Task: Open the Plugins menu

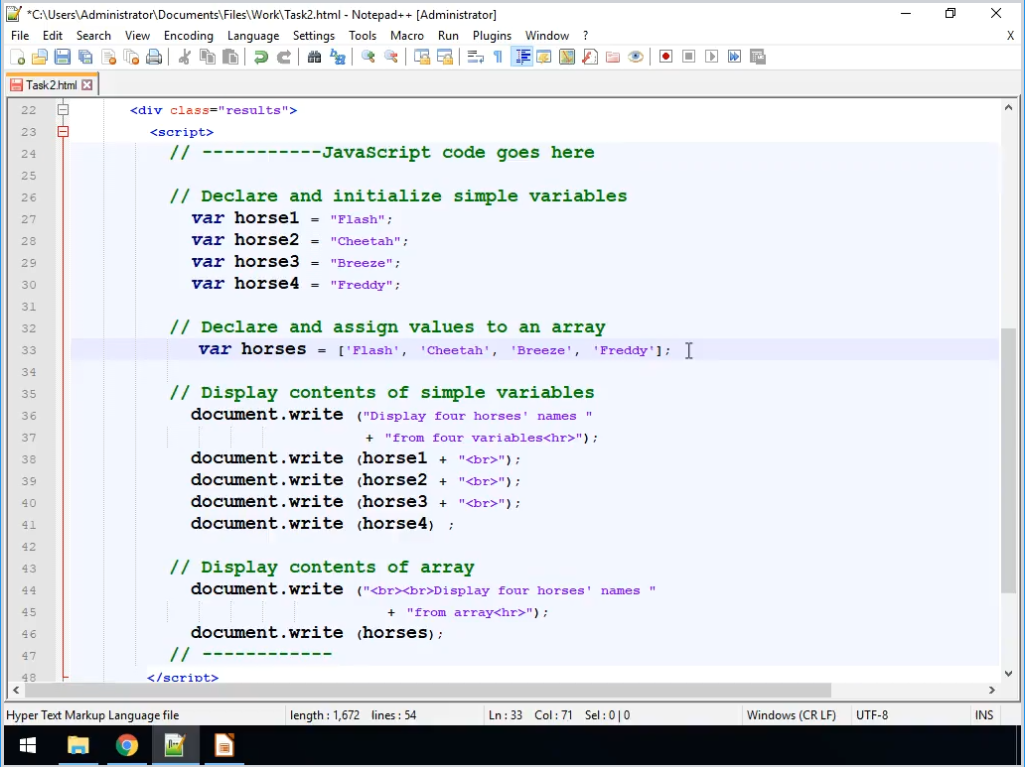Action: point(491,35)
